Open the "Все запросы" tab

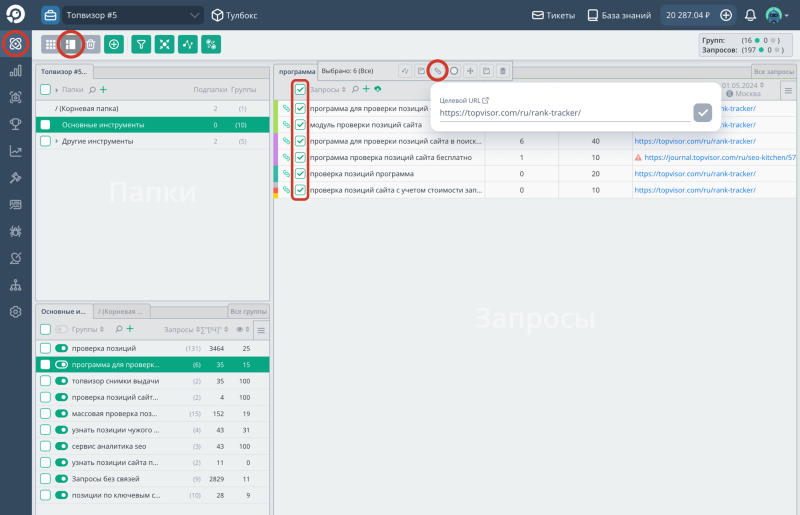[773, 71]
